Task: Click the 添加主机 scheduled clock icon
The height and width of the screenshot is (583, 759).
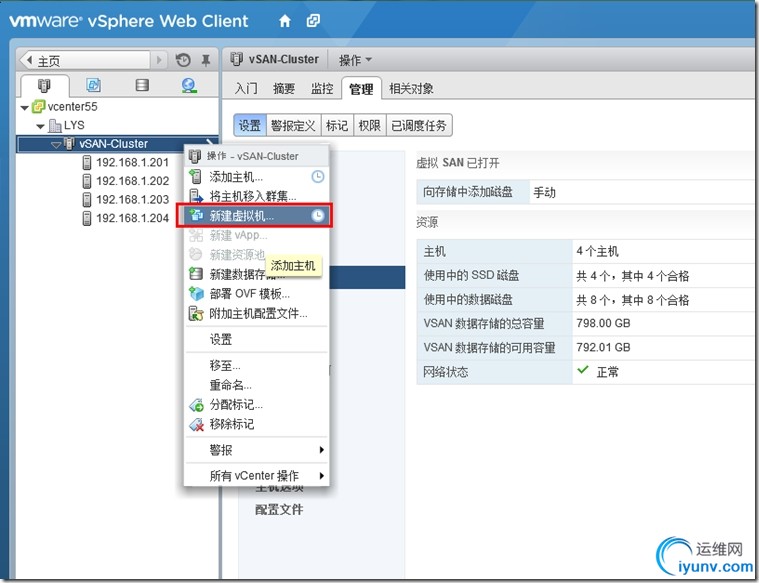Action: (x=318, y=176)
